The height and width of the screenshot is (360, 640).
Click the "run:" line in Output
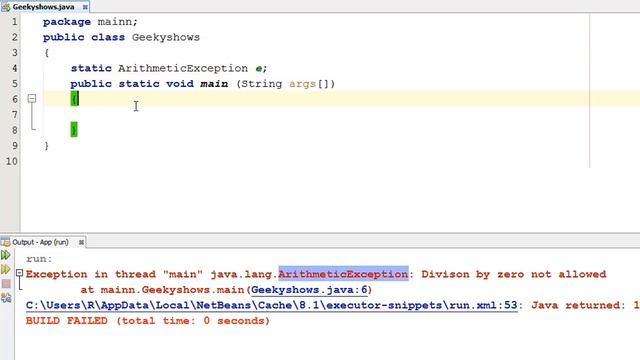click(39, 259)
